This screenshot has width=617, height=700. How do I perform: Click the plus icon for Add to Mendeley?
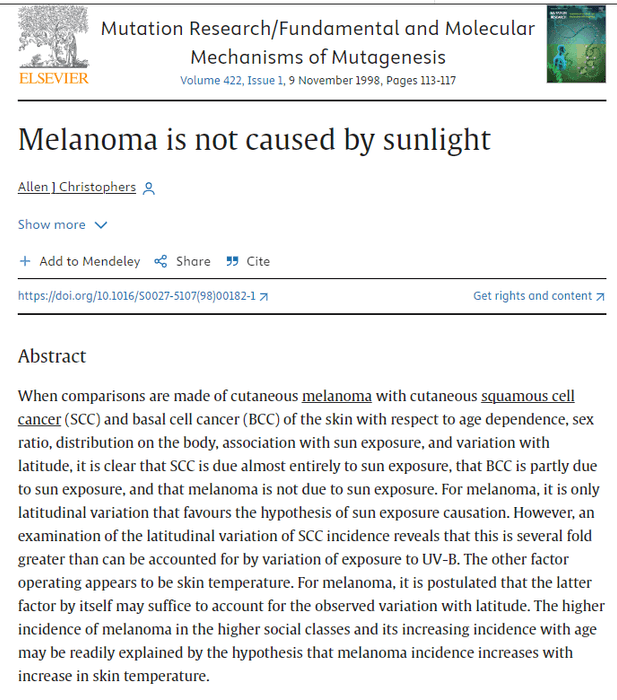point(25,261)
